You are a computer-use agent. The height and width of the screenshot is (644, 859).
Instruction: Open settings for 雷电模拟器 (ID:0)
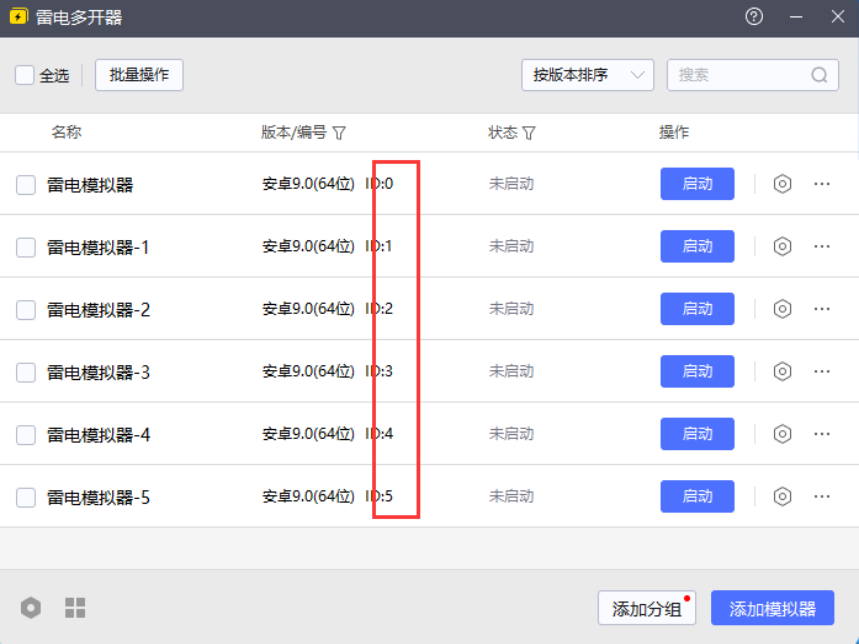pos(782,183)
